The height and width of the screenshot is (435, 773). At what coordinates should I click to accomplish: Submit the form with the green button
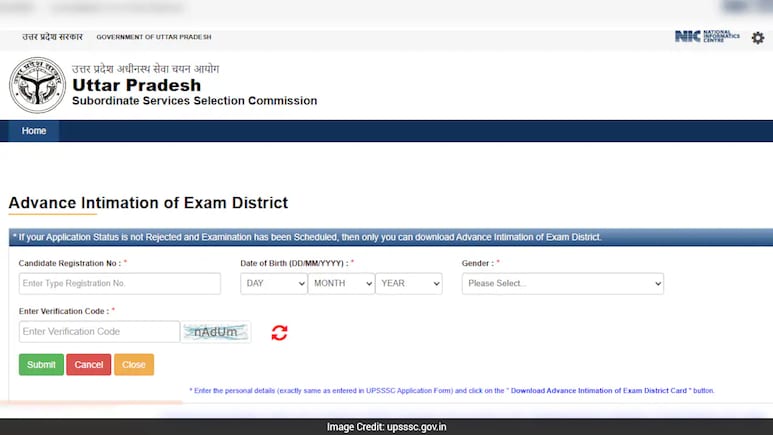click(x=41, y=364)
